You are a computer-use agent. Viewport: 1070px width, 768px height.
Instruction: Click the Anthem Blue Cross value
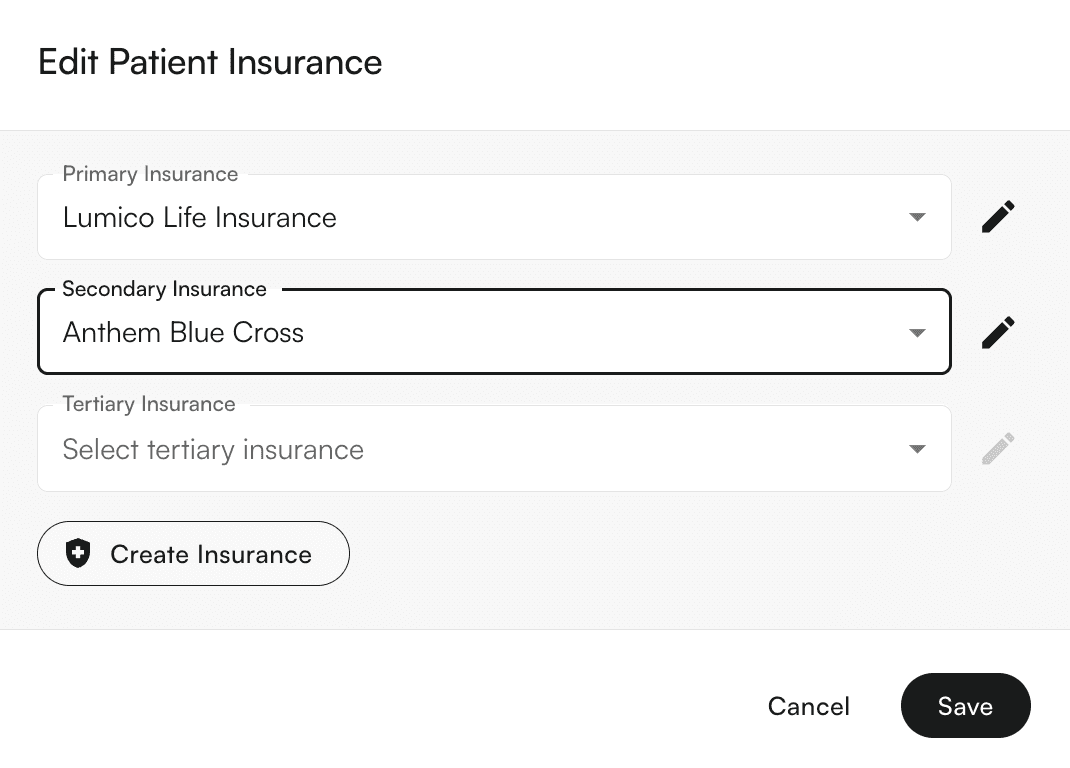pos(183,333)
